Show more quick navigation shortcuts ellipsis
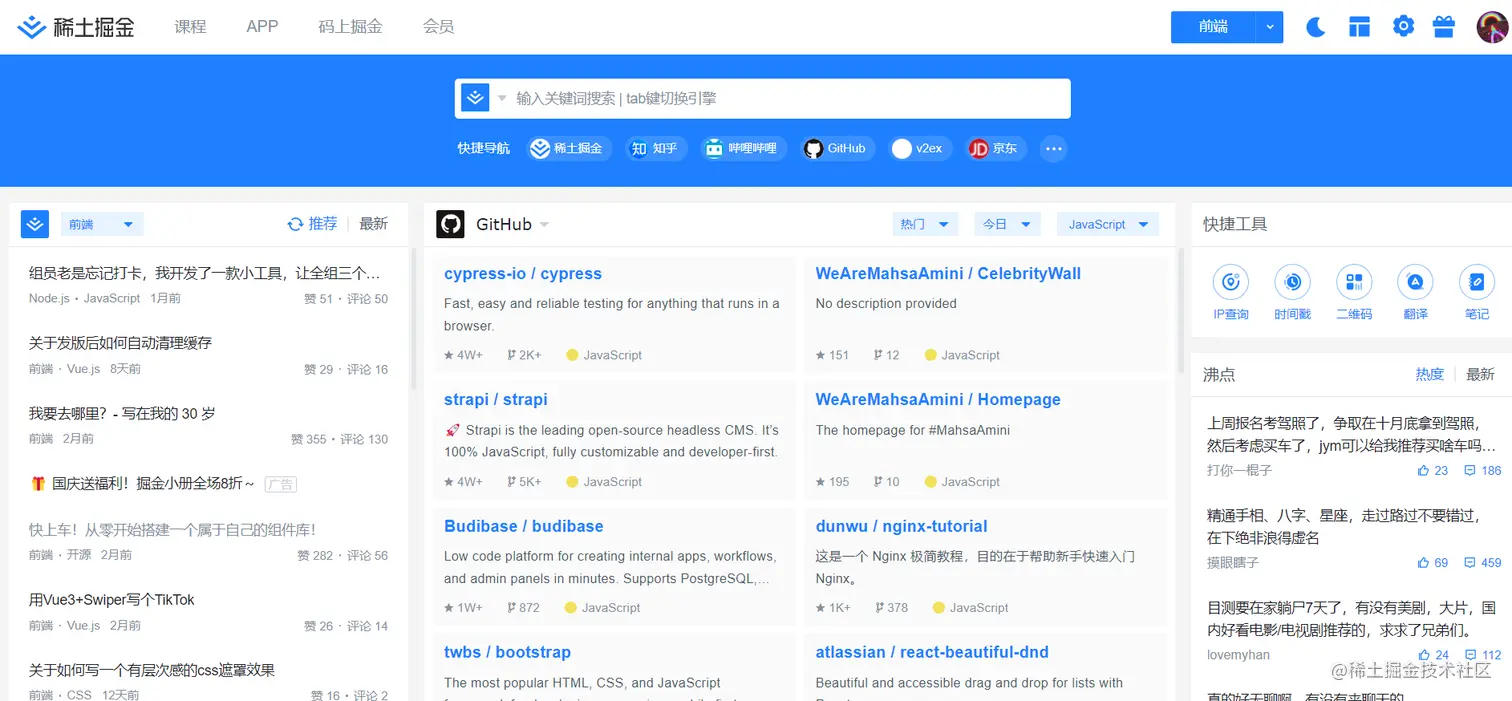The image size is (1512, 701). [1053, 149]
